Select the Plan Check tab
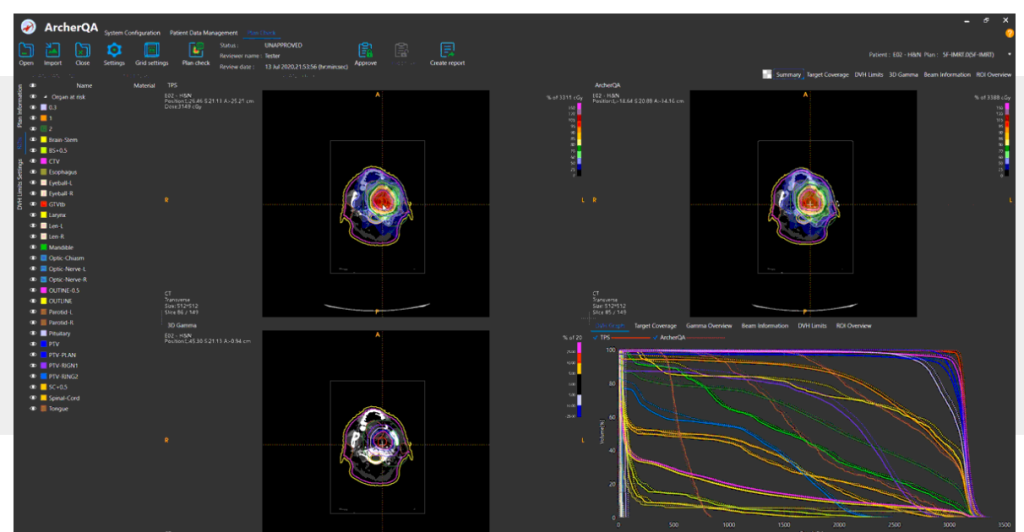This screenshot has width=1024, height=532. (261, 33)
